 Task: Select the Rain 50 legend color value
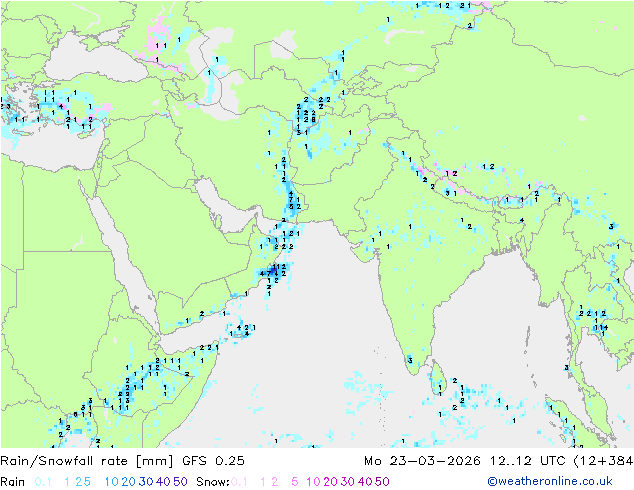pos(180,482)
